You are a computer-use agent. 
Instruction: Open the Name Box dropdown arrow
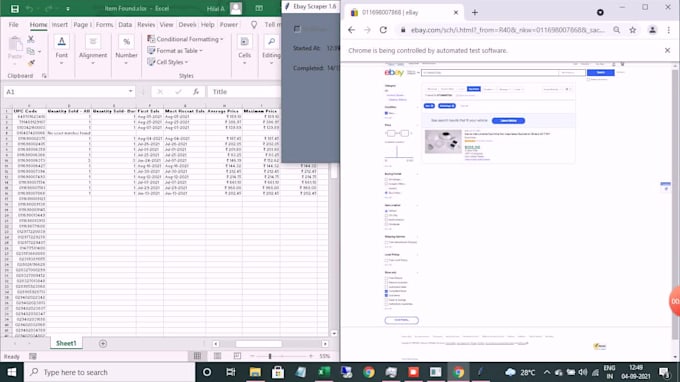(130, 91)
